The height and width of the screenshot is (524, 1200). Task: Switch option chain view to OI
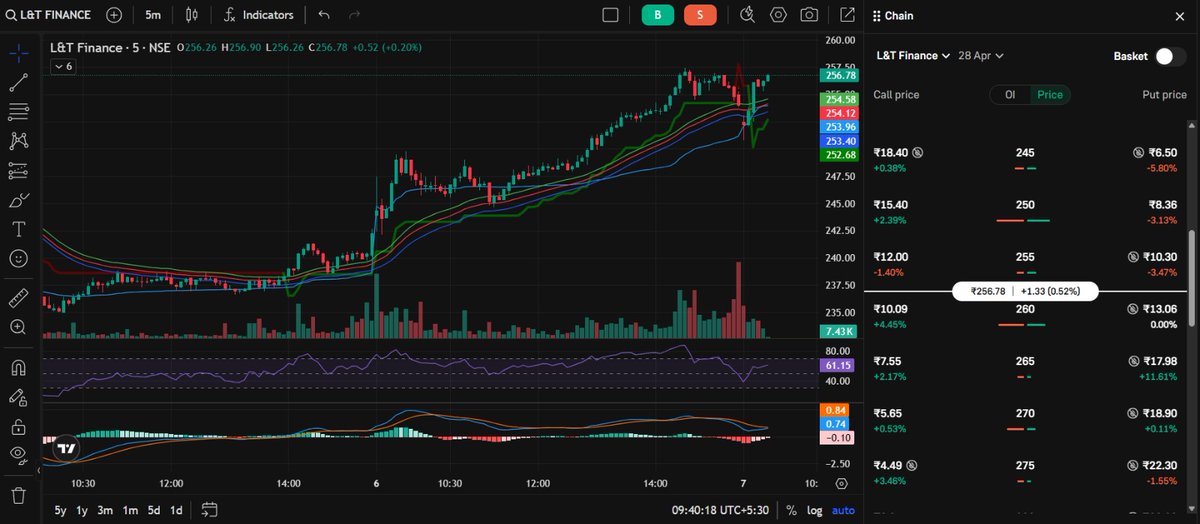pyautogui.click(x=1010, y=95)
